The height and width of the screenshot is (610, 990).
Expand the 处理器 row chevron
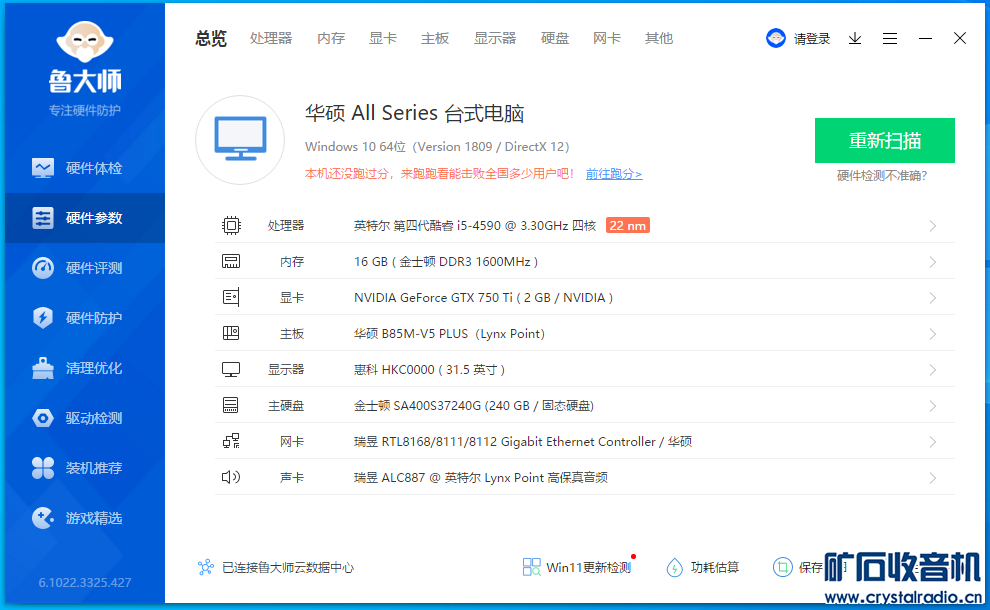(x=933, y=226)
